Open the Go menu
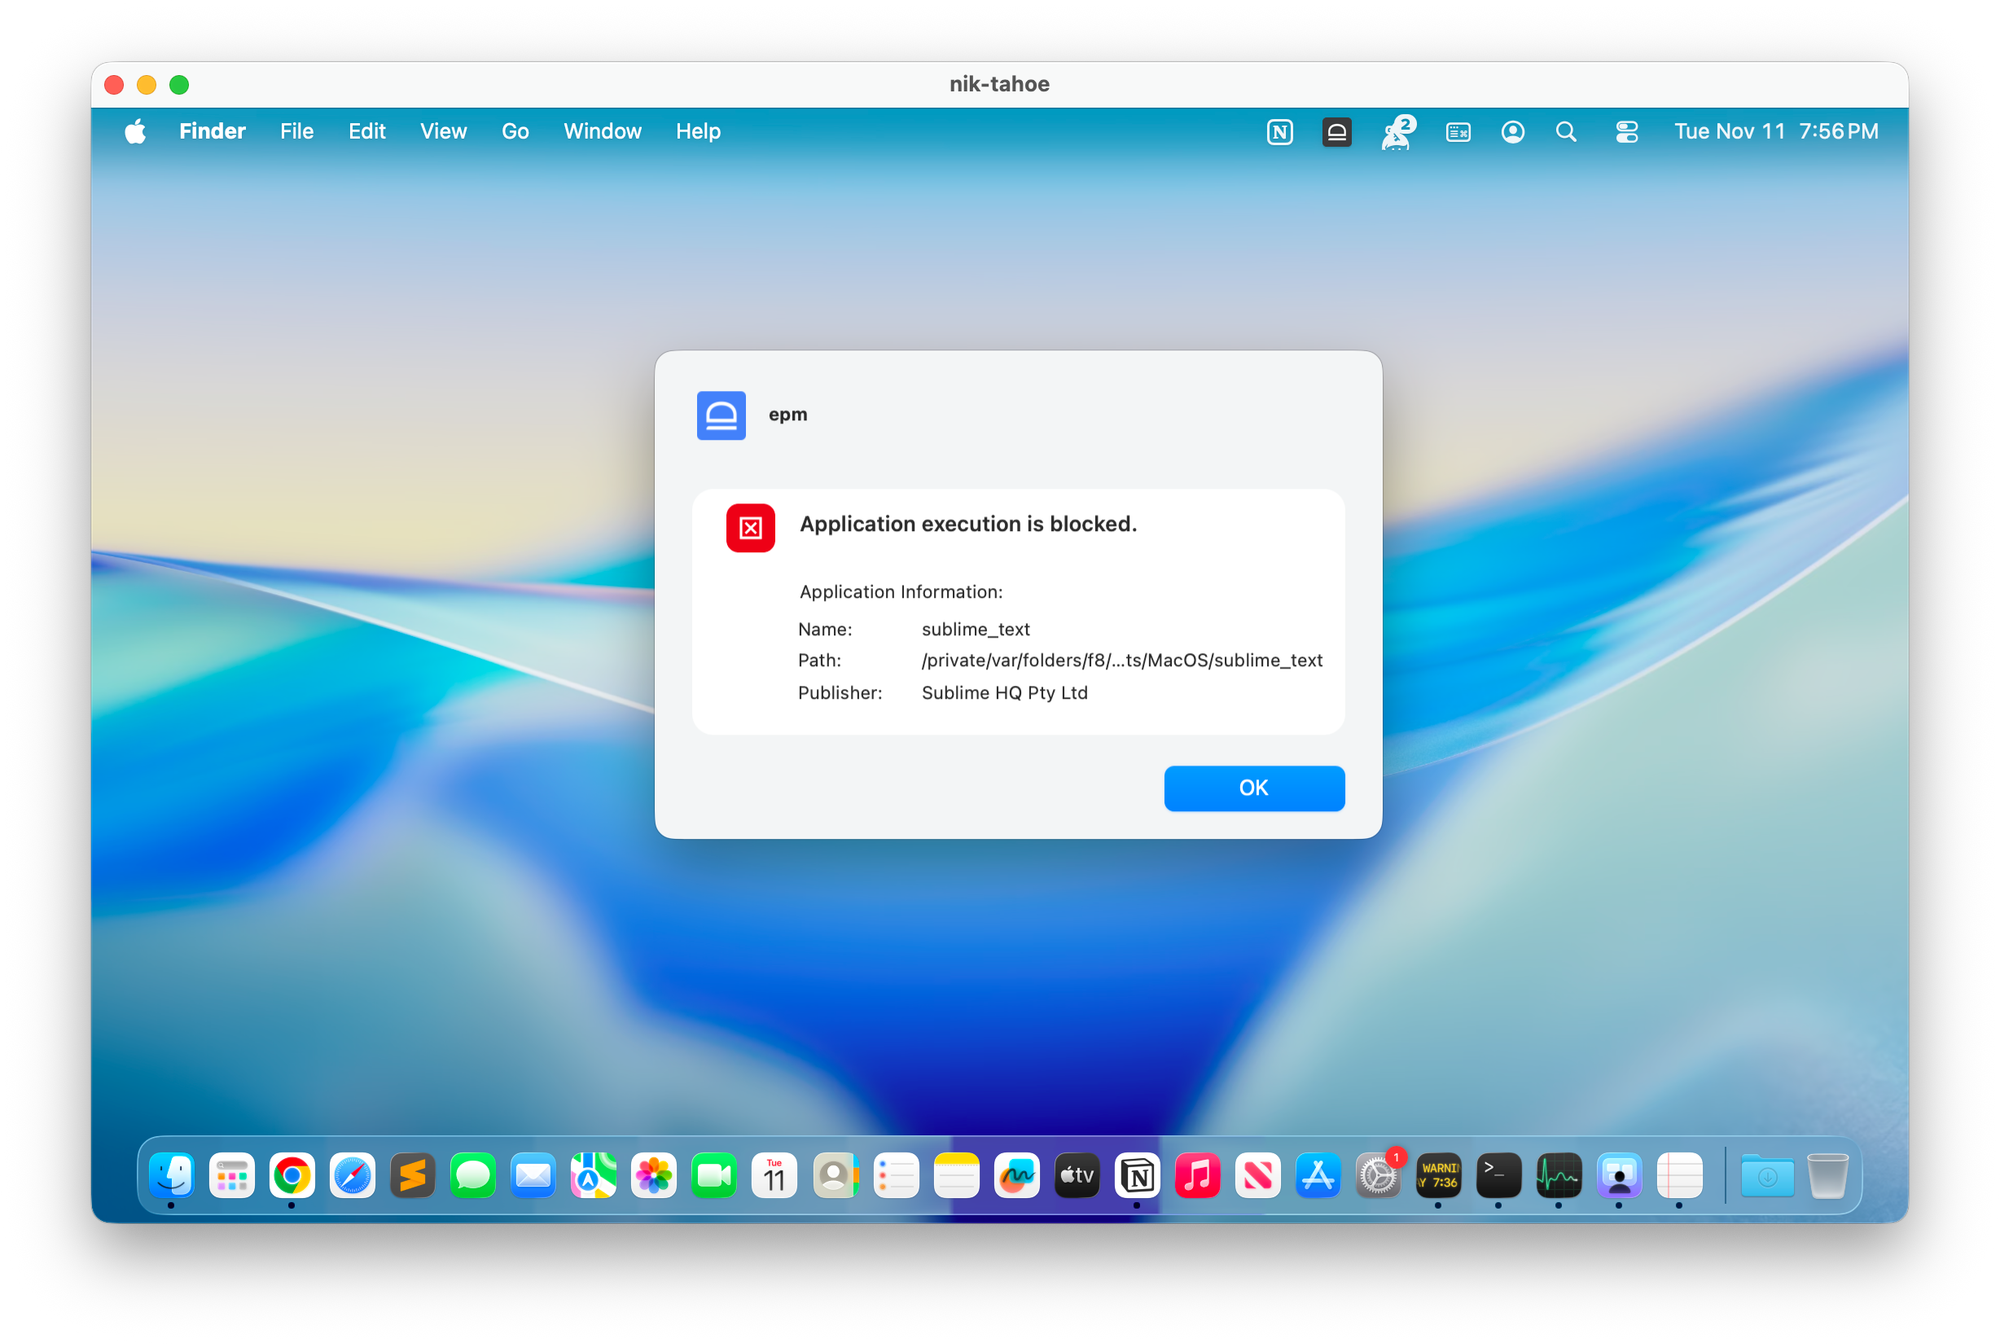 pos(515,132)
